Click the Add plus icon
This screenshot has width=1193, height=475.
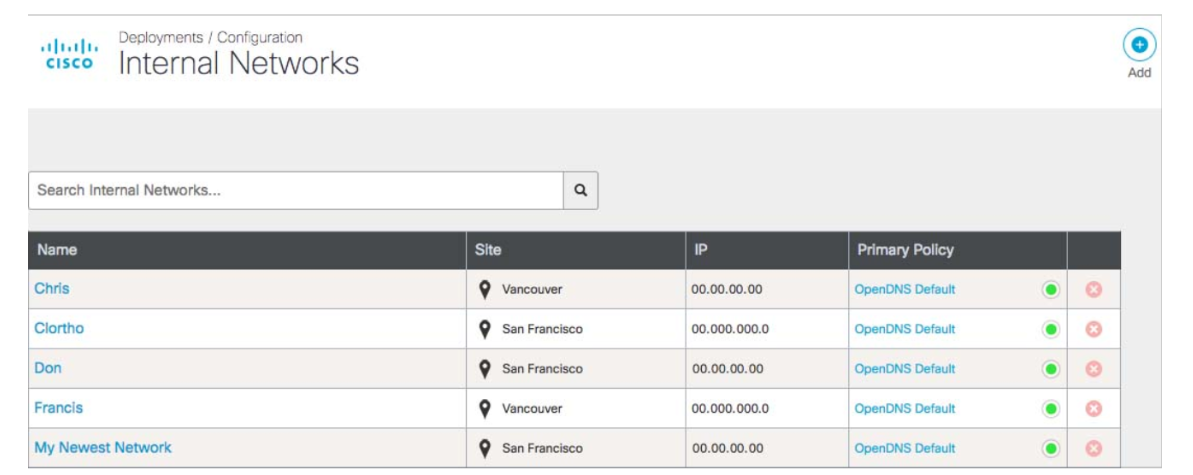coord(1139,45)
